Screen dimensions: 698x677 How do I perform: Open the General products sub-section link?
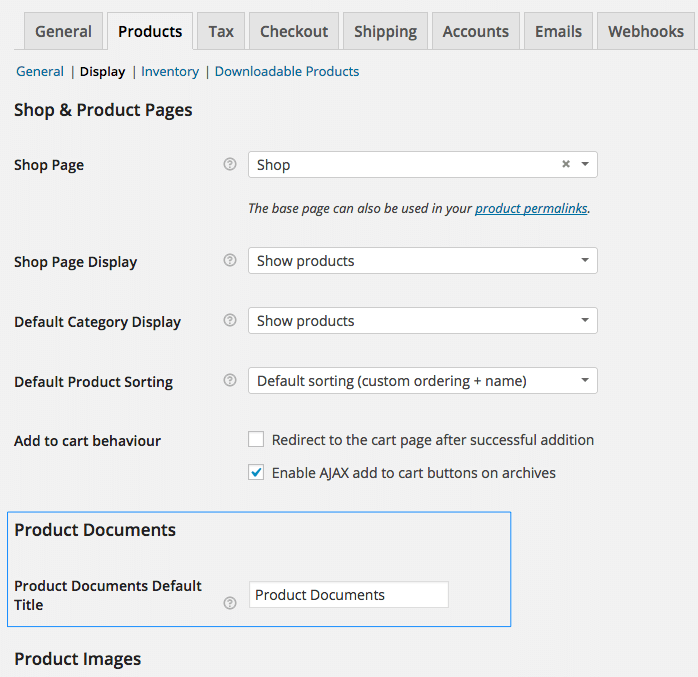[40, 72]
